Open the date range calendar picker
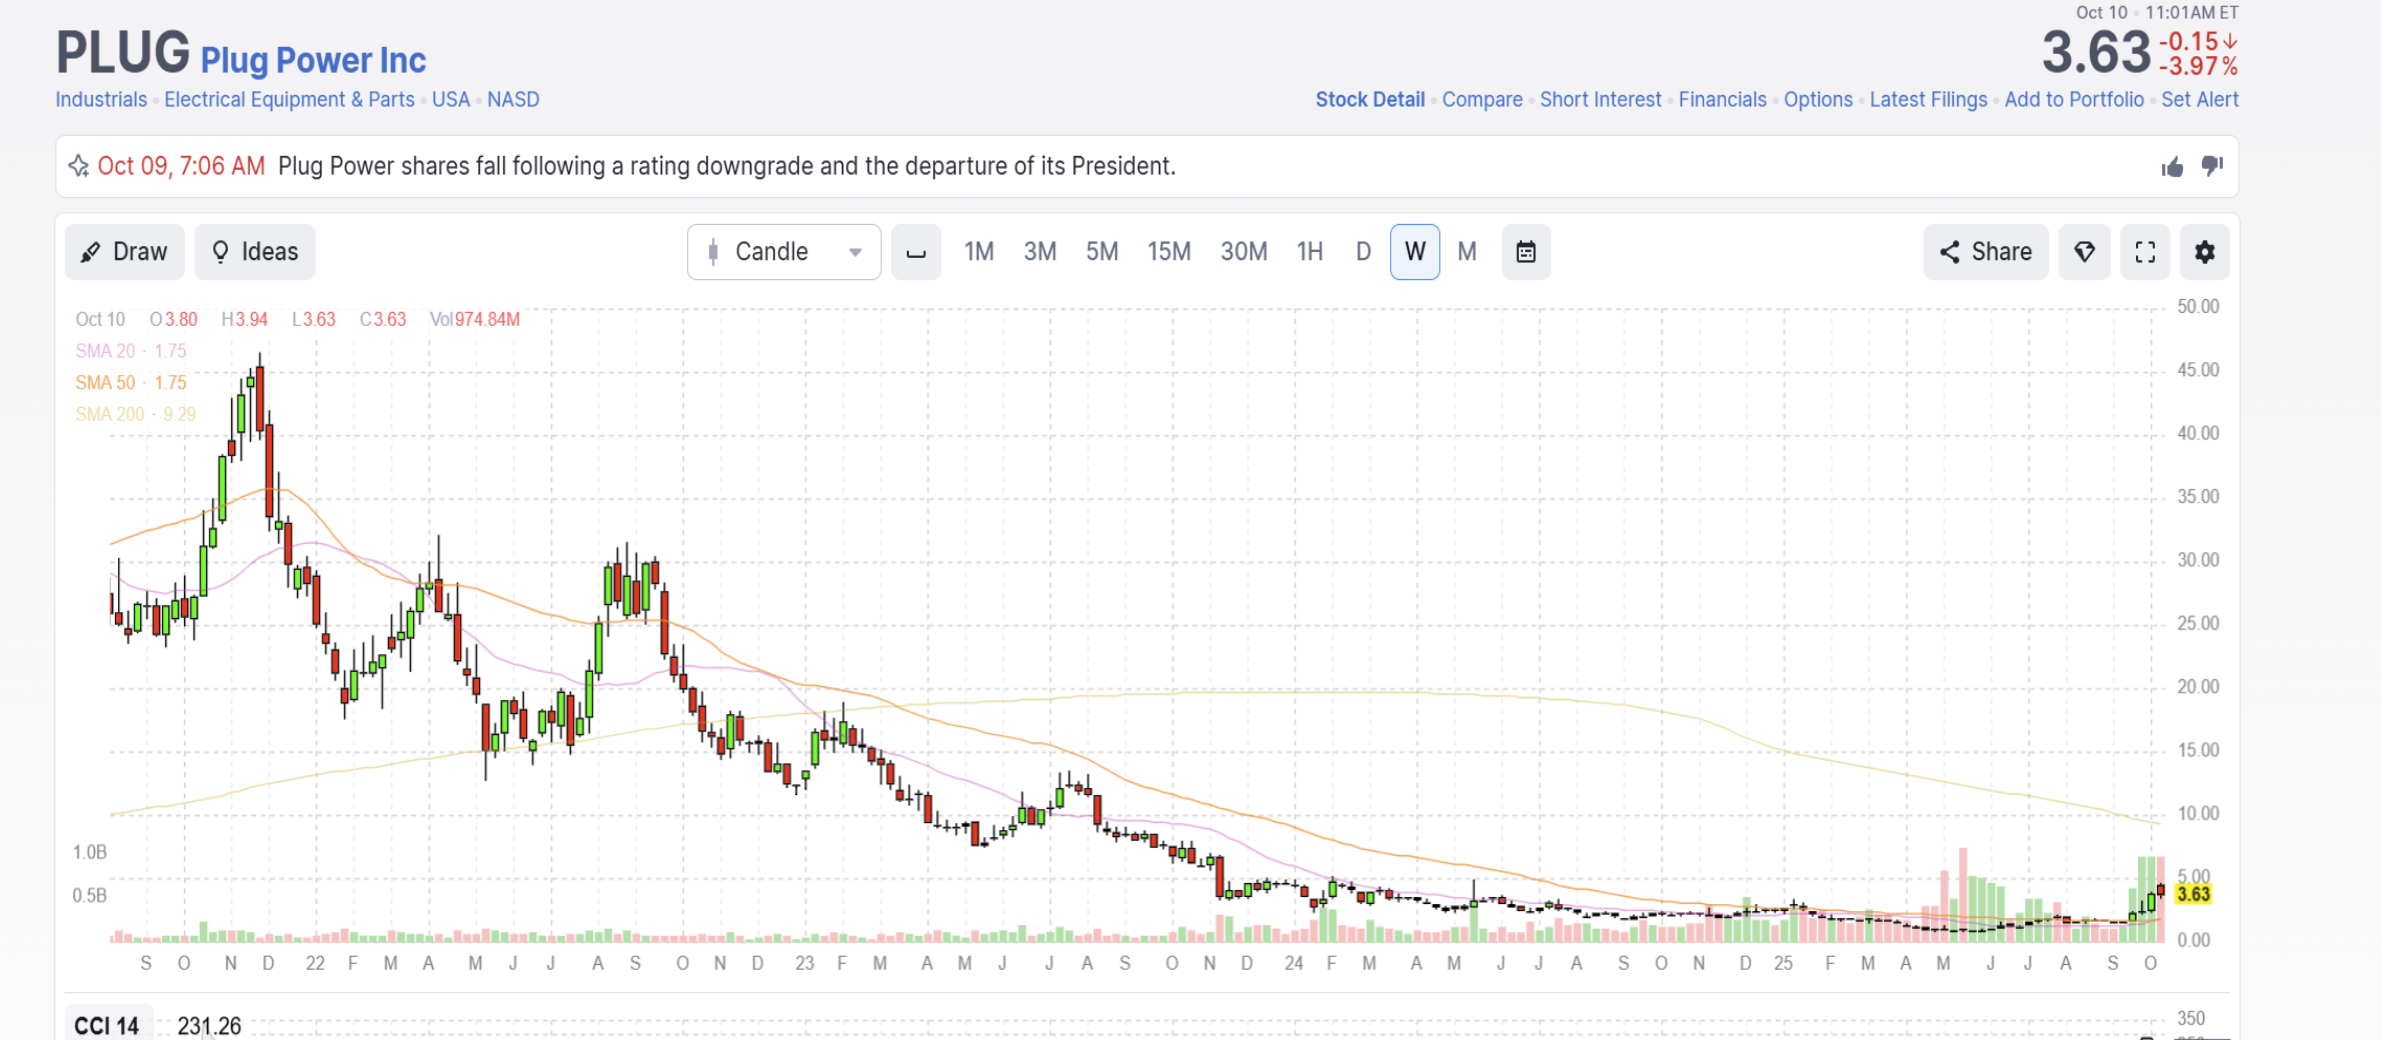Viewport: 2381px width, 1040px height. tap(1526, 252)
